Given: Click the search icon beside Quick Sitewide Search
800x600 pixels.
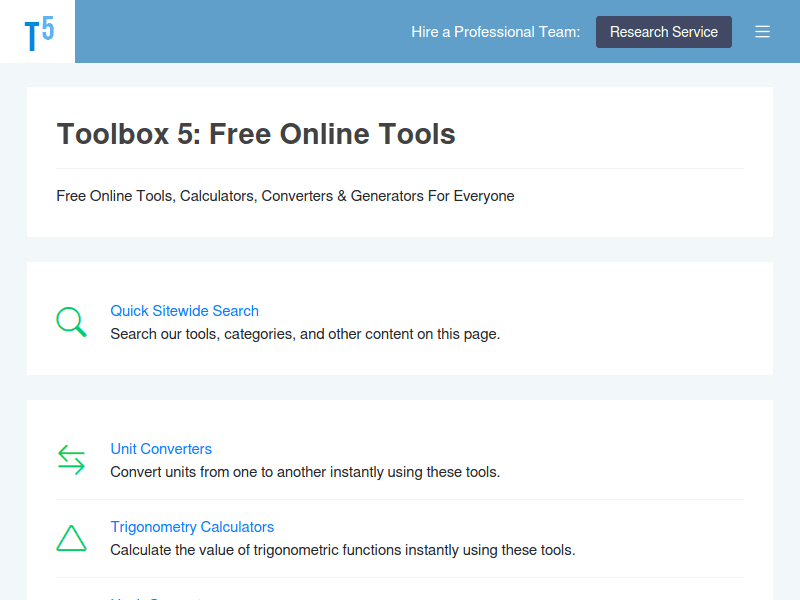Looking at the screenshot, I should (x=71, y=321).
